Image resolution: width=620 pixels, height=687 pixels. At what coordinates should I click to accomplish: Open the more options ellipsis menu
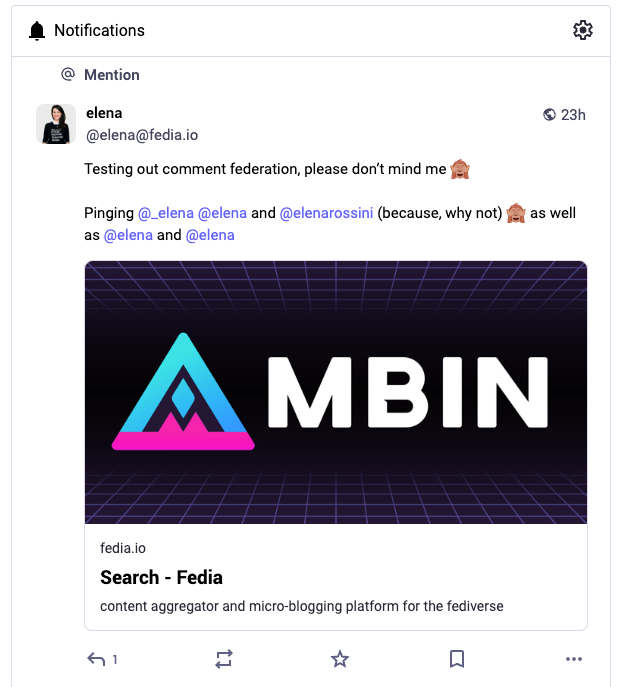tap(573, 659)
